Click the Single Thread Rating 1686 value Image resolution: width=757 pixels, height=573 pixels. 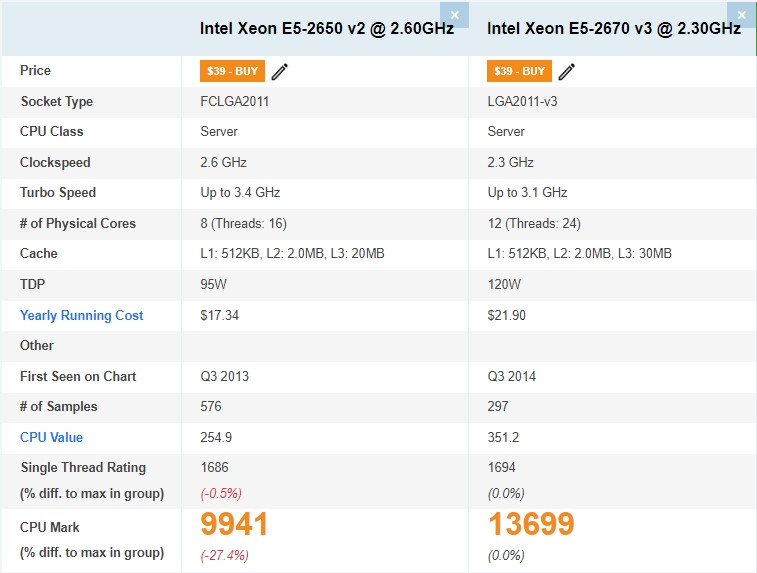point(214,467)
